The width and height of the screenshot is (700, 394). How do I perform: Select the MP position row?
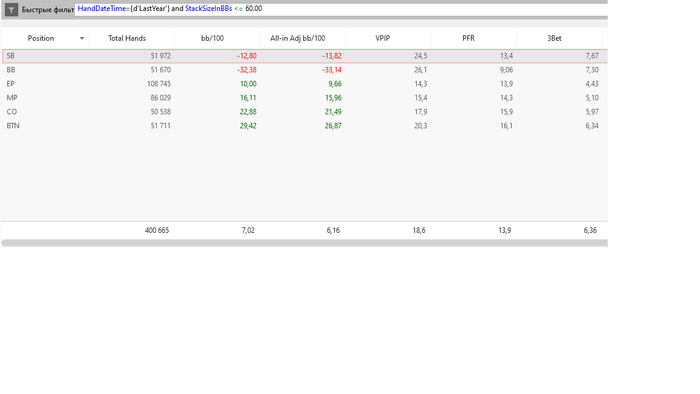coord(304,98)
